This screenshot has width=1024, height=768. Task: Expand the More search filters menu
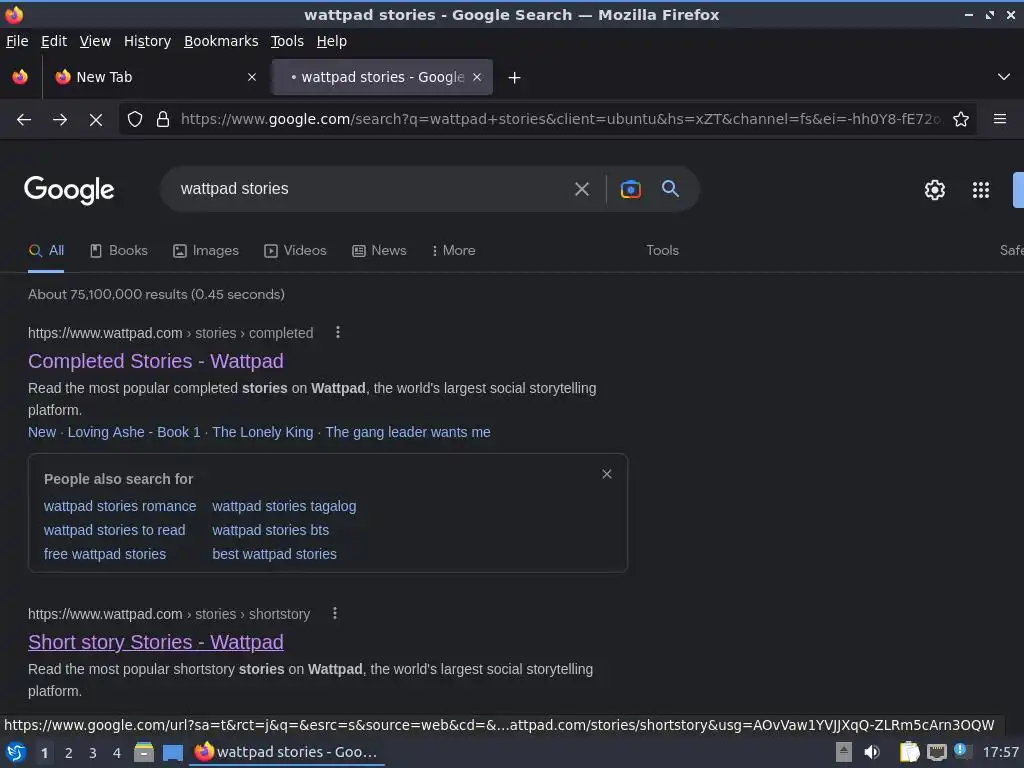(453, 251)
